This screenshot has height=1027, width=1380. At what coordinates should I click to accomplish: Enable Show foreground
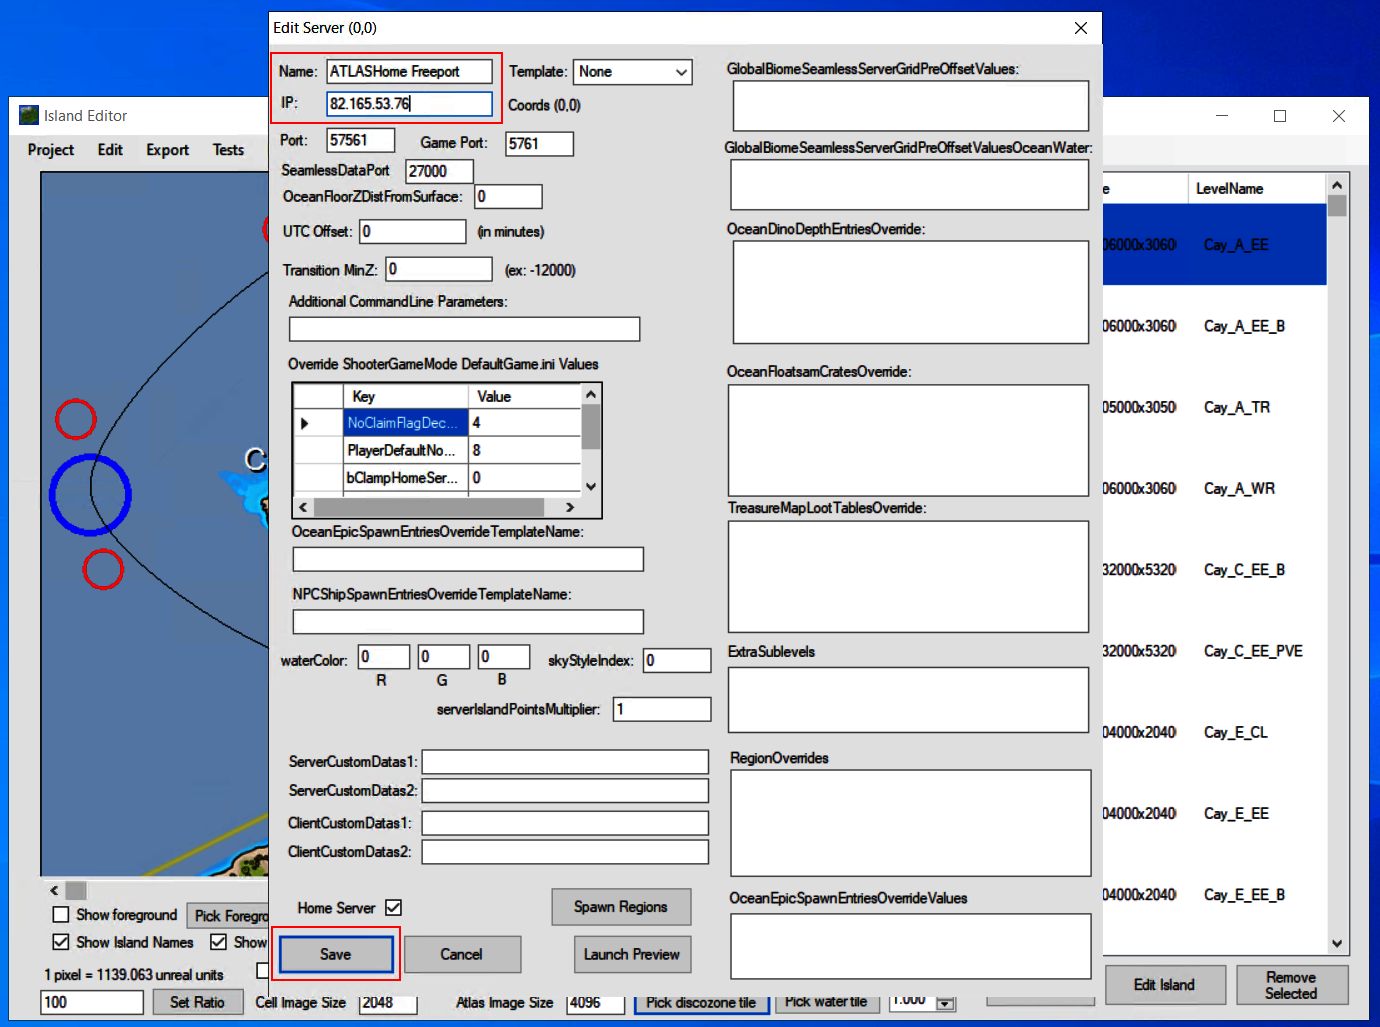[x=61, y=914]
